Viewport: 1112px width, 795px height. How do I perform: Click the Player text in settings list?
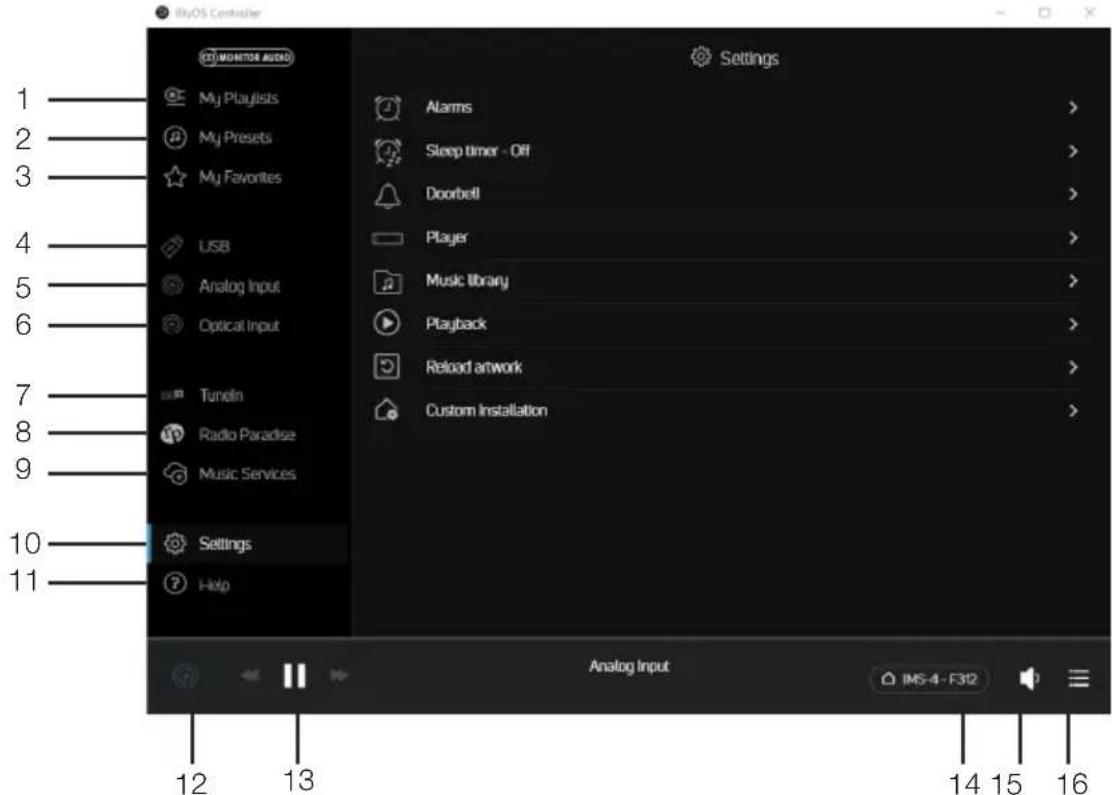click(447, 238)
